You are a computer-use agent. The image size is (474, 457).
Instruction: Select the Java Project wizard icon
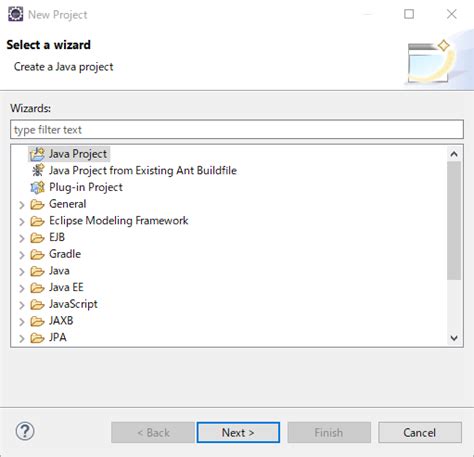pos(37,154)
